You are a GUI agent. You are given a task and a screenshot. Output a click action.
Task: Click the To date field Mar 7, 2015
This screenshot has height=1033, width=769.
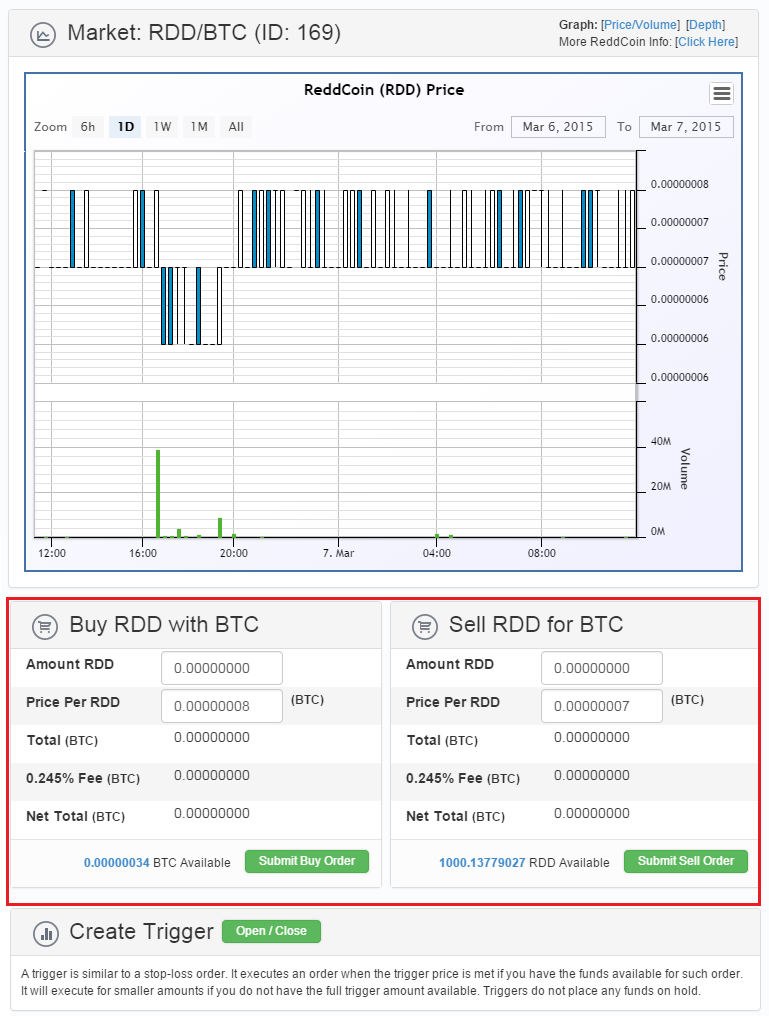pos(686,126)
